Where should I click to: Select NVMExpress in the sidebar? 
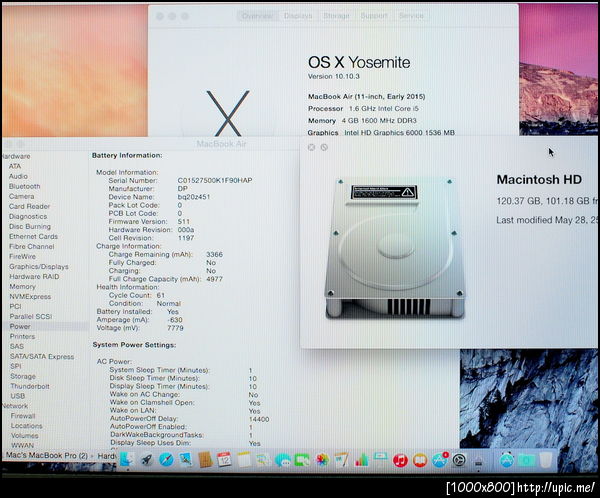coord(30,296)
